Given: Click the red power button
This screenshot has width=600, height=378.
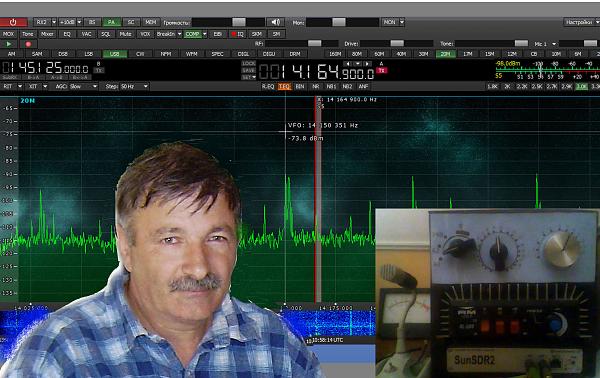Looking at the screenshot, I should (13, 22).
